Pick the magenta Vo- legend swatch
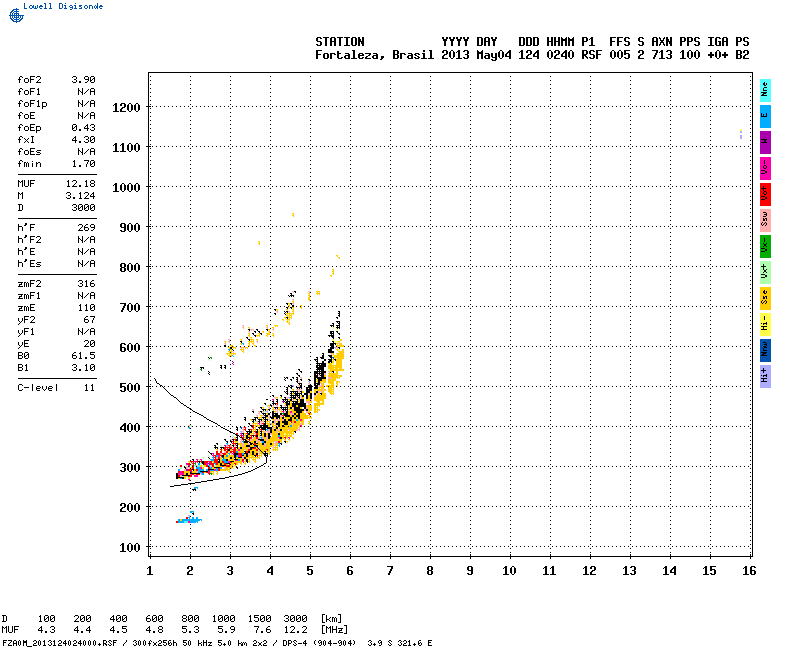The height and width of the screenshot is (650, 800). pos(765,168)
